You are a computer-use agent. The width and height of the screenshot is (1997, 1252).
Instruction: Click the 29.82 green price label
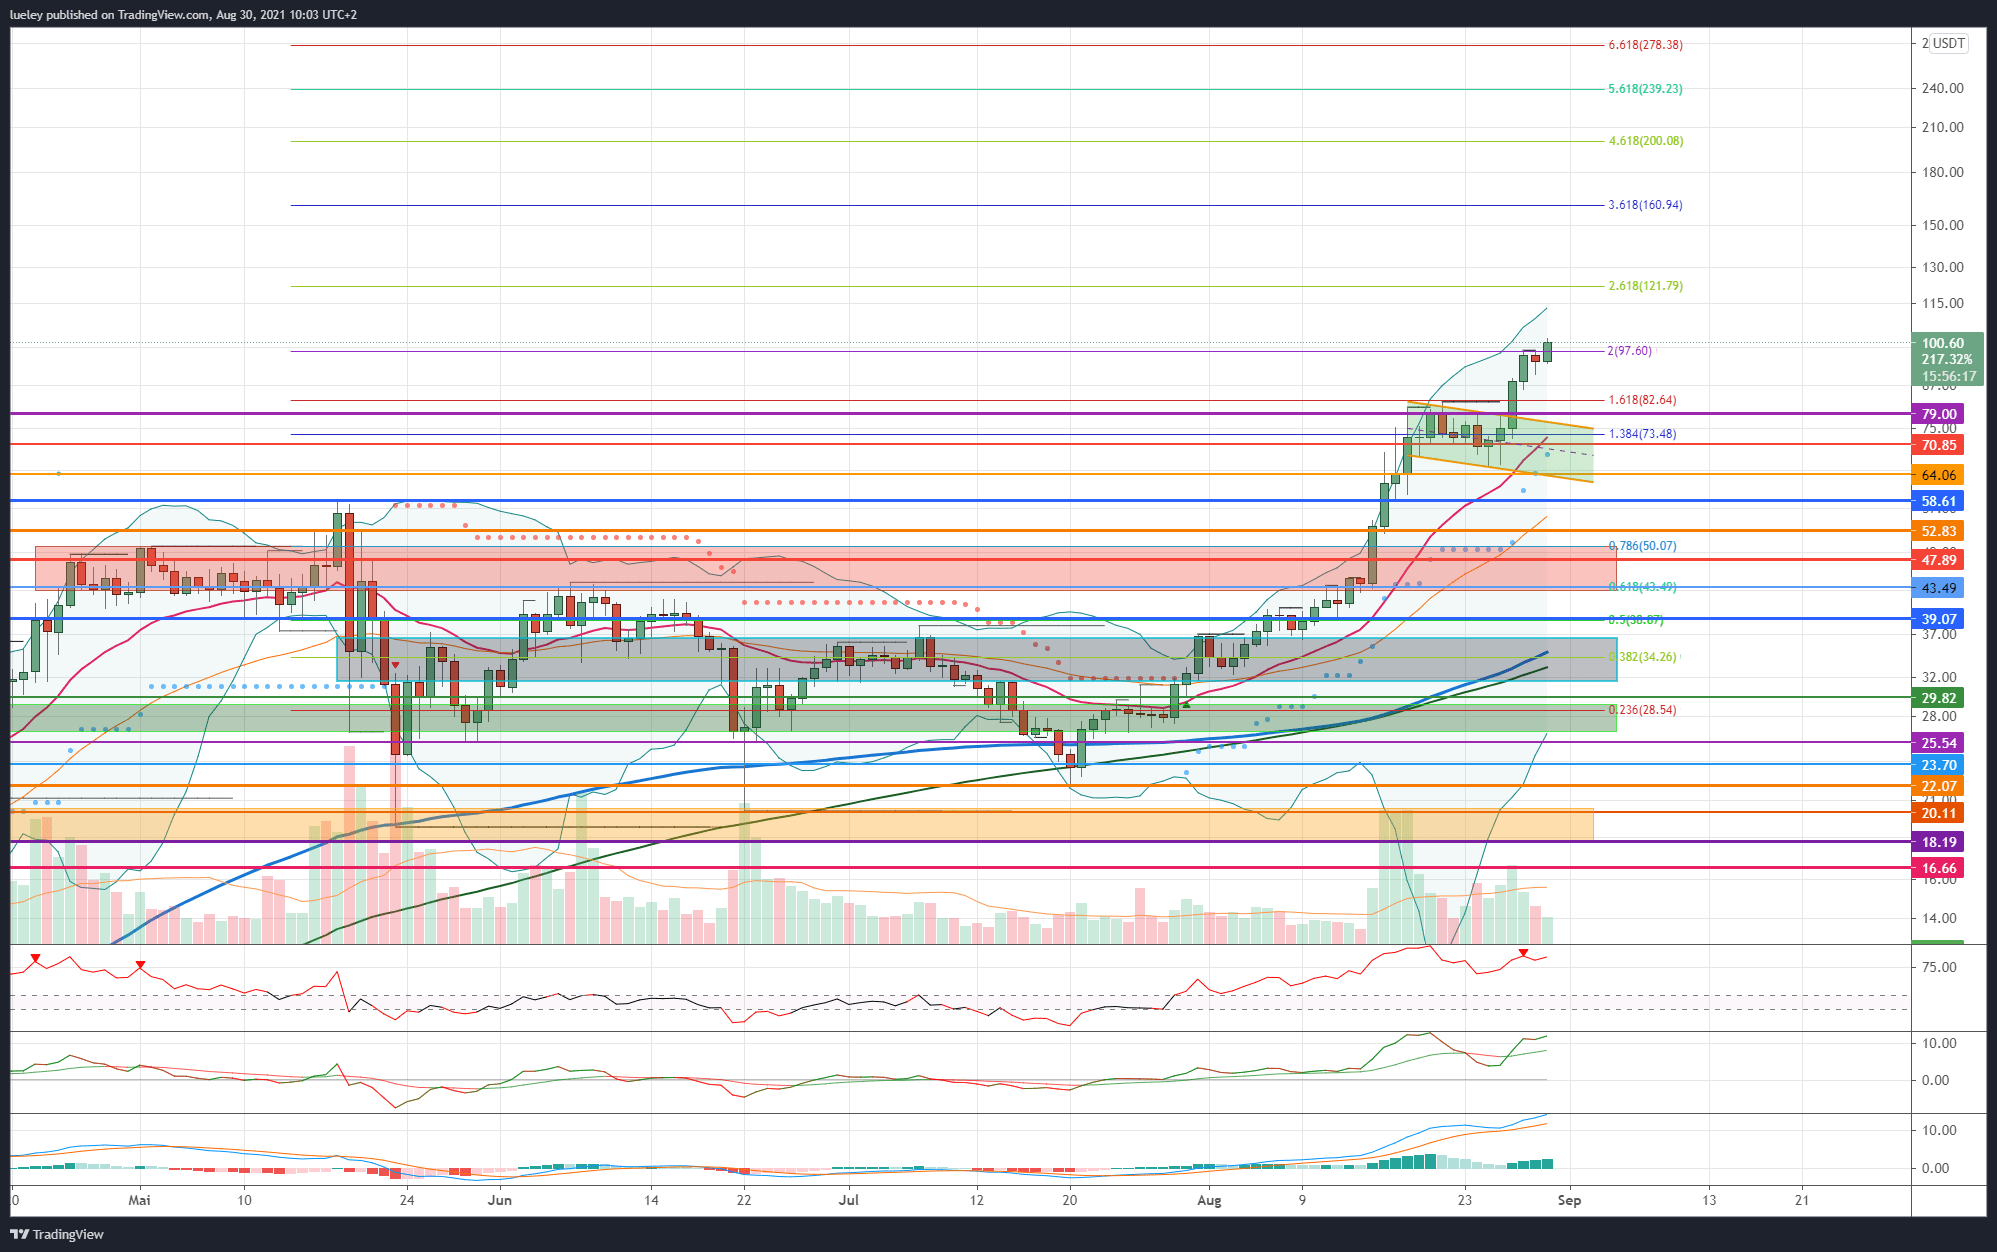1938,698
